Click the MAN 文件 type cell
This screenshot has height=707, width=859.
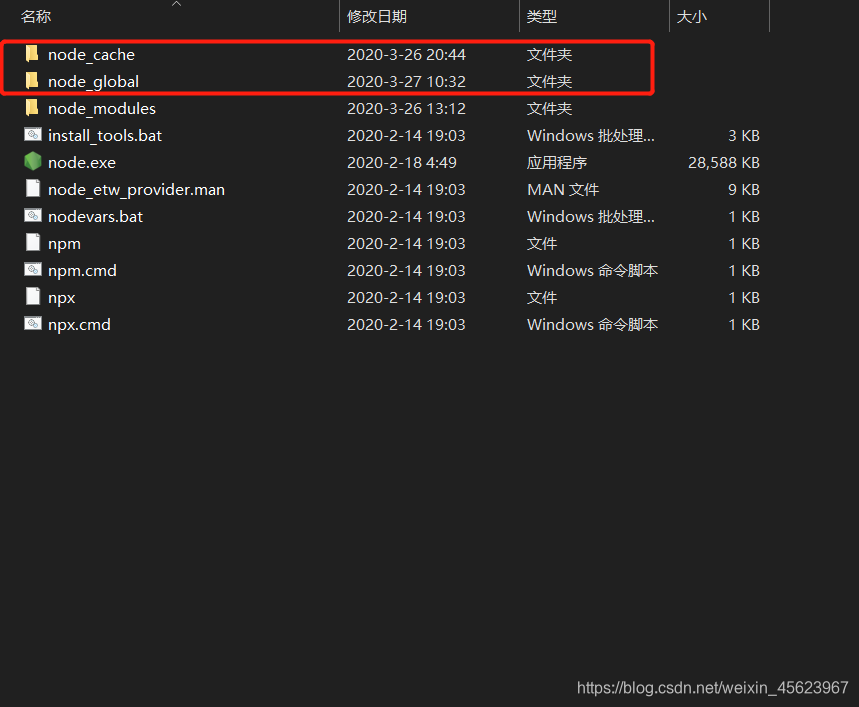563,189
